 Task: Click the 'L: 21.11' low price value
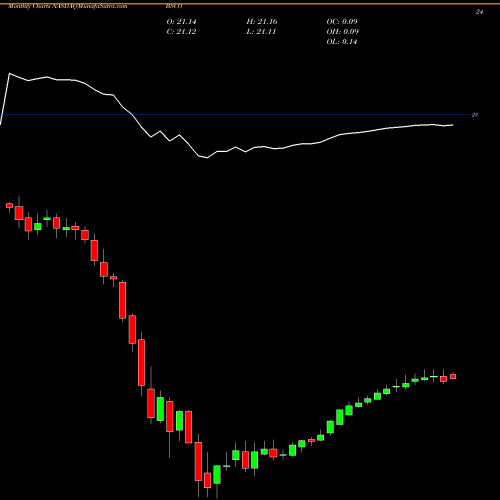[261, 32]
